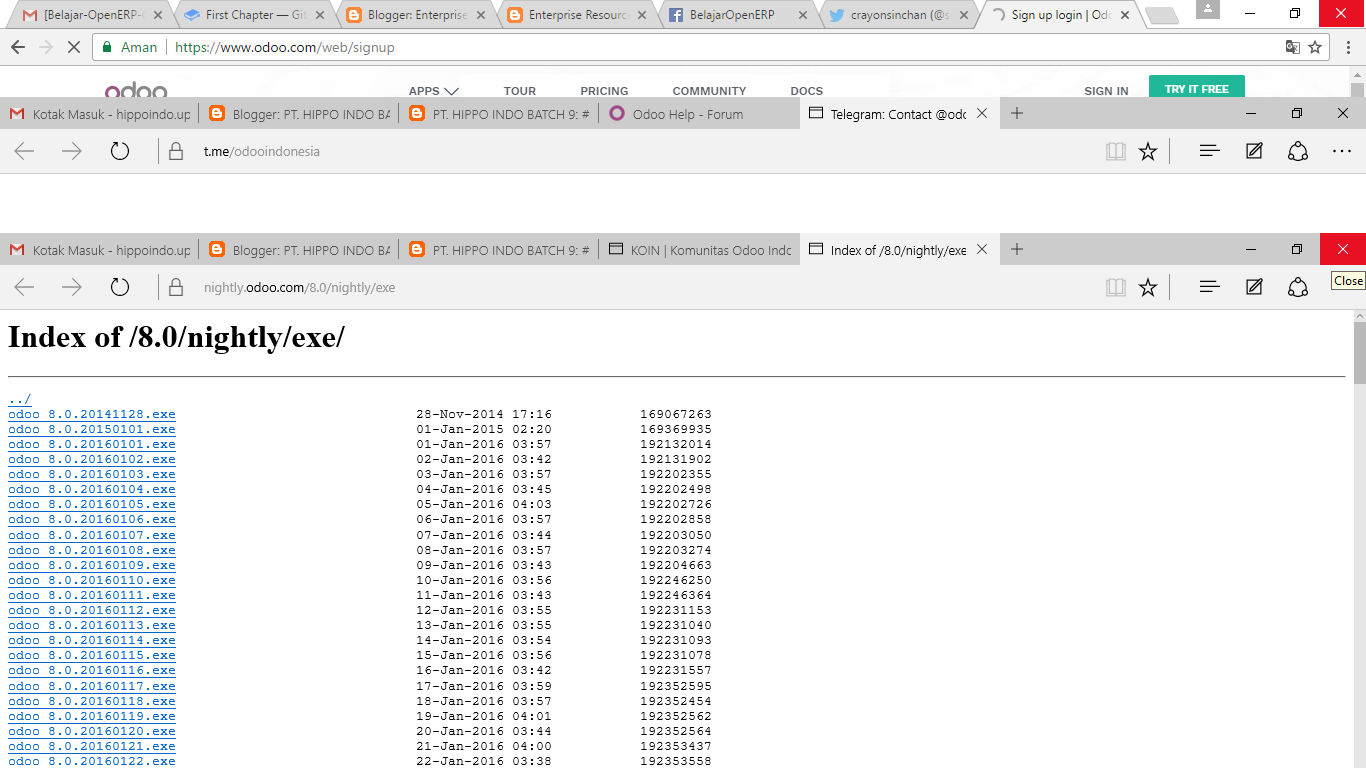Open the parent directory ../ link
1366x768 pixels.
(19, 399)
